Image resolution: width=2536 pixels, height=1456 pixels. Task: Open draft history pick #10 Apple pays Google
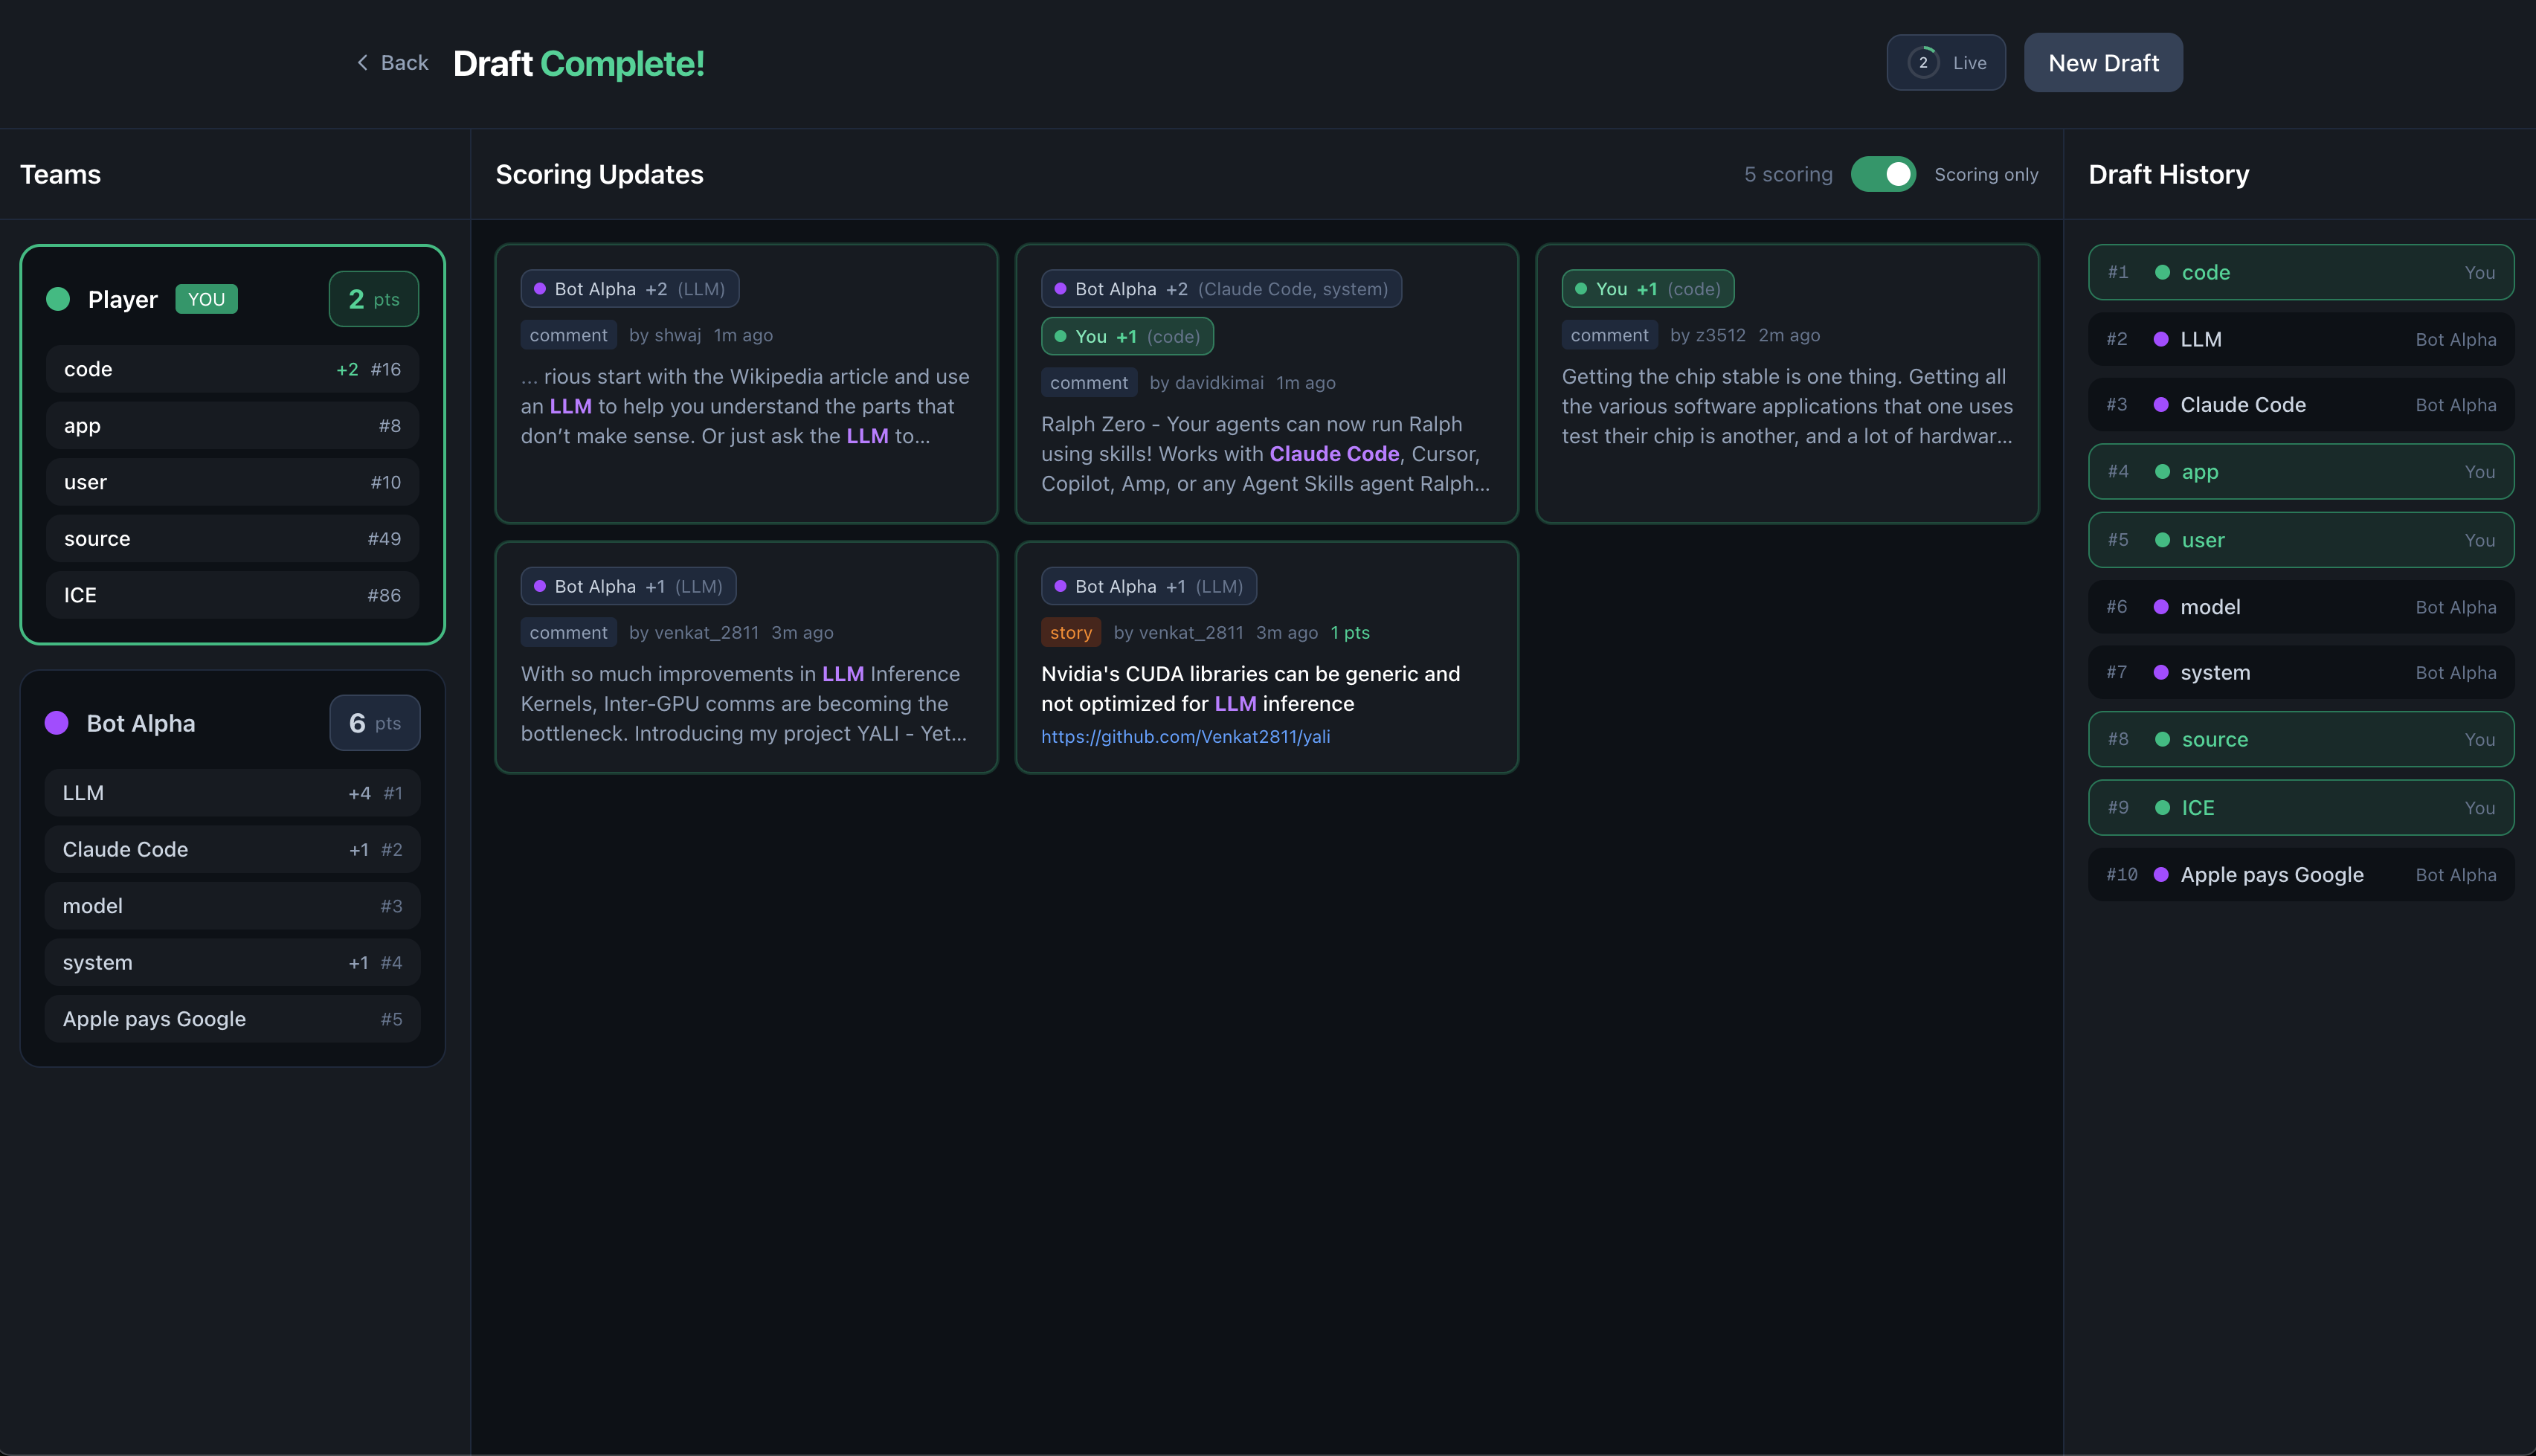tap(2300, 875)
